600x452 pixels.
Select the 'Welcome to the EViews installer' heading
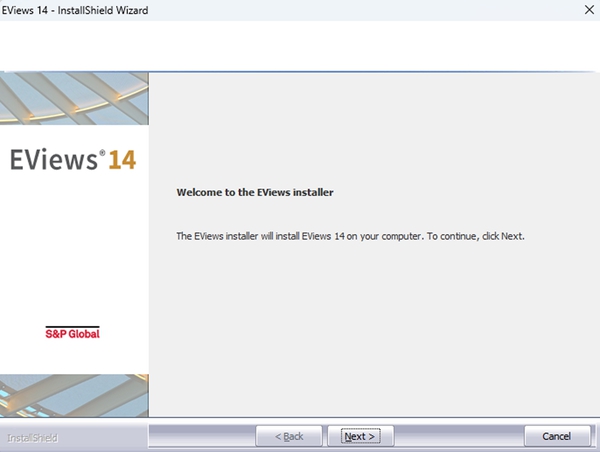[255, 192]
